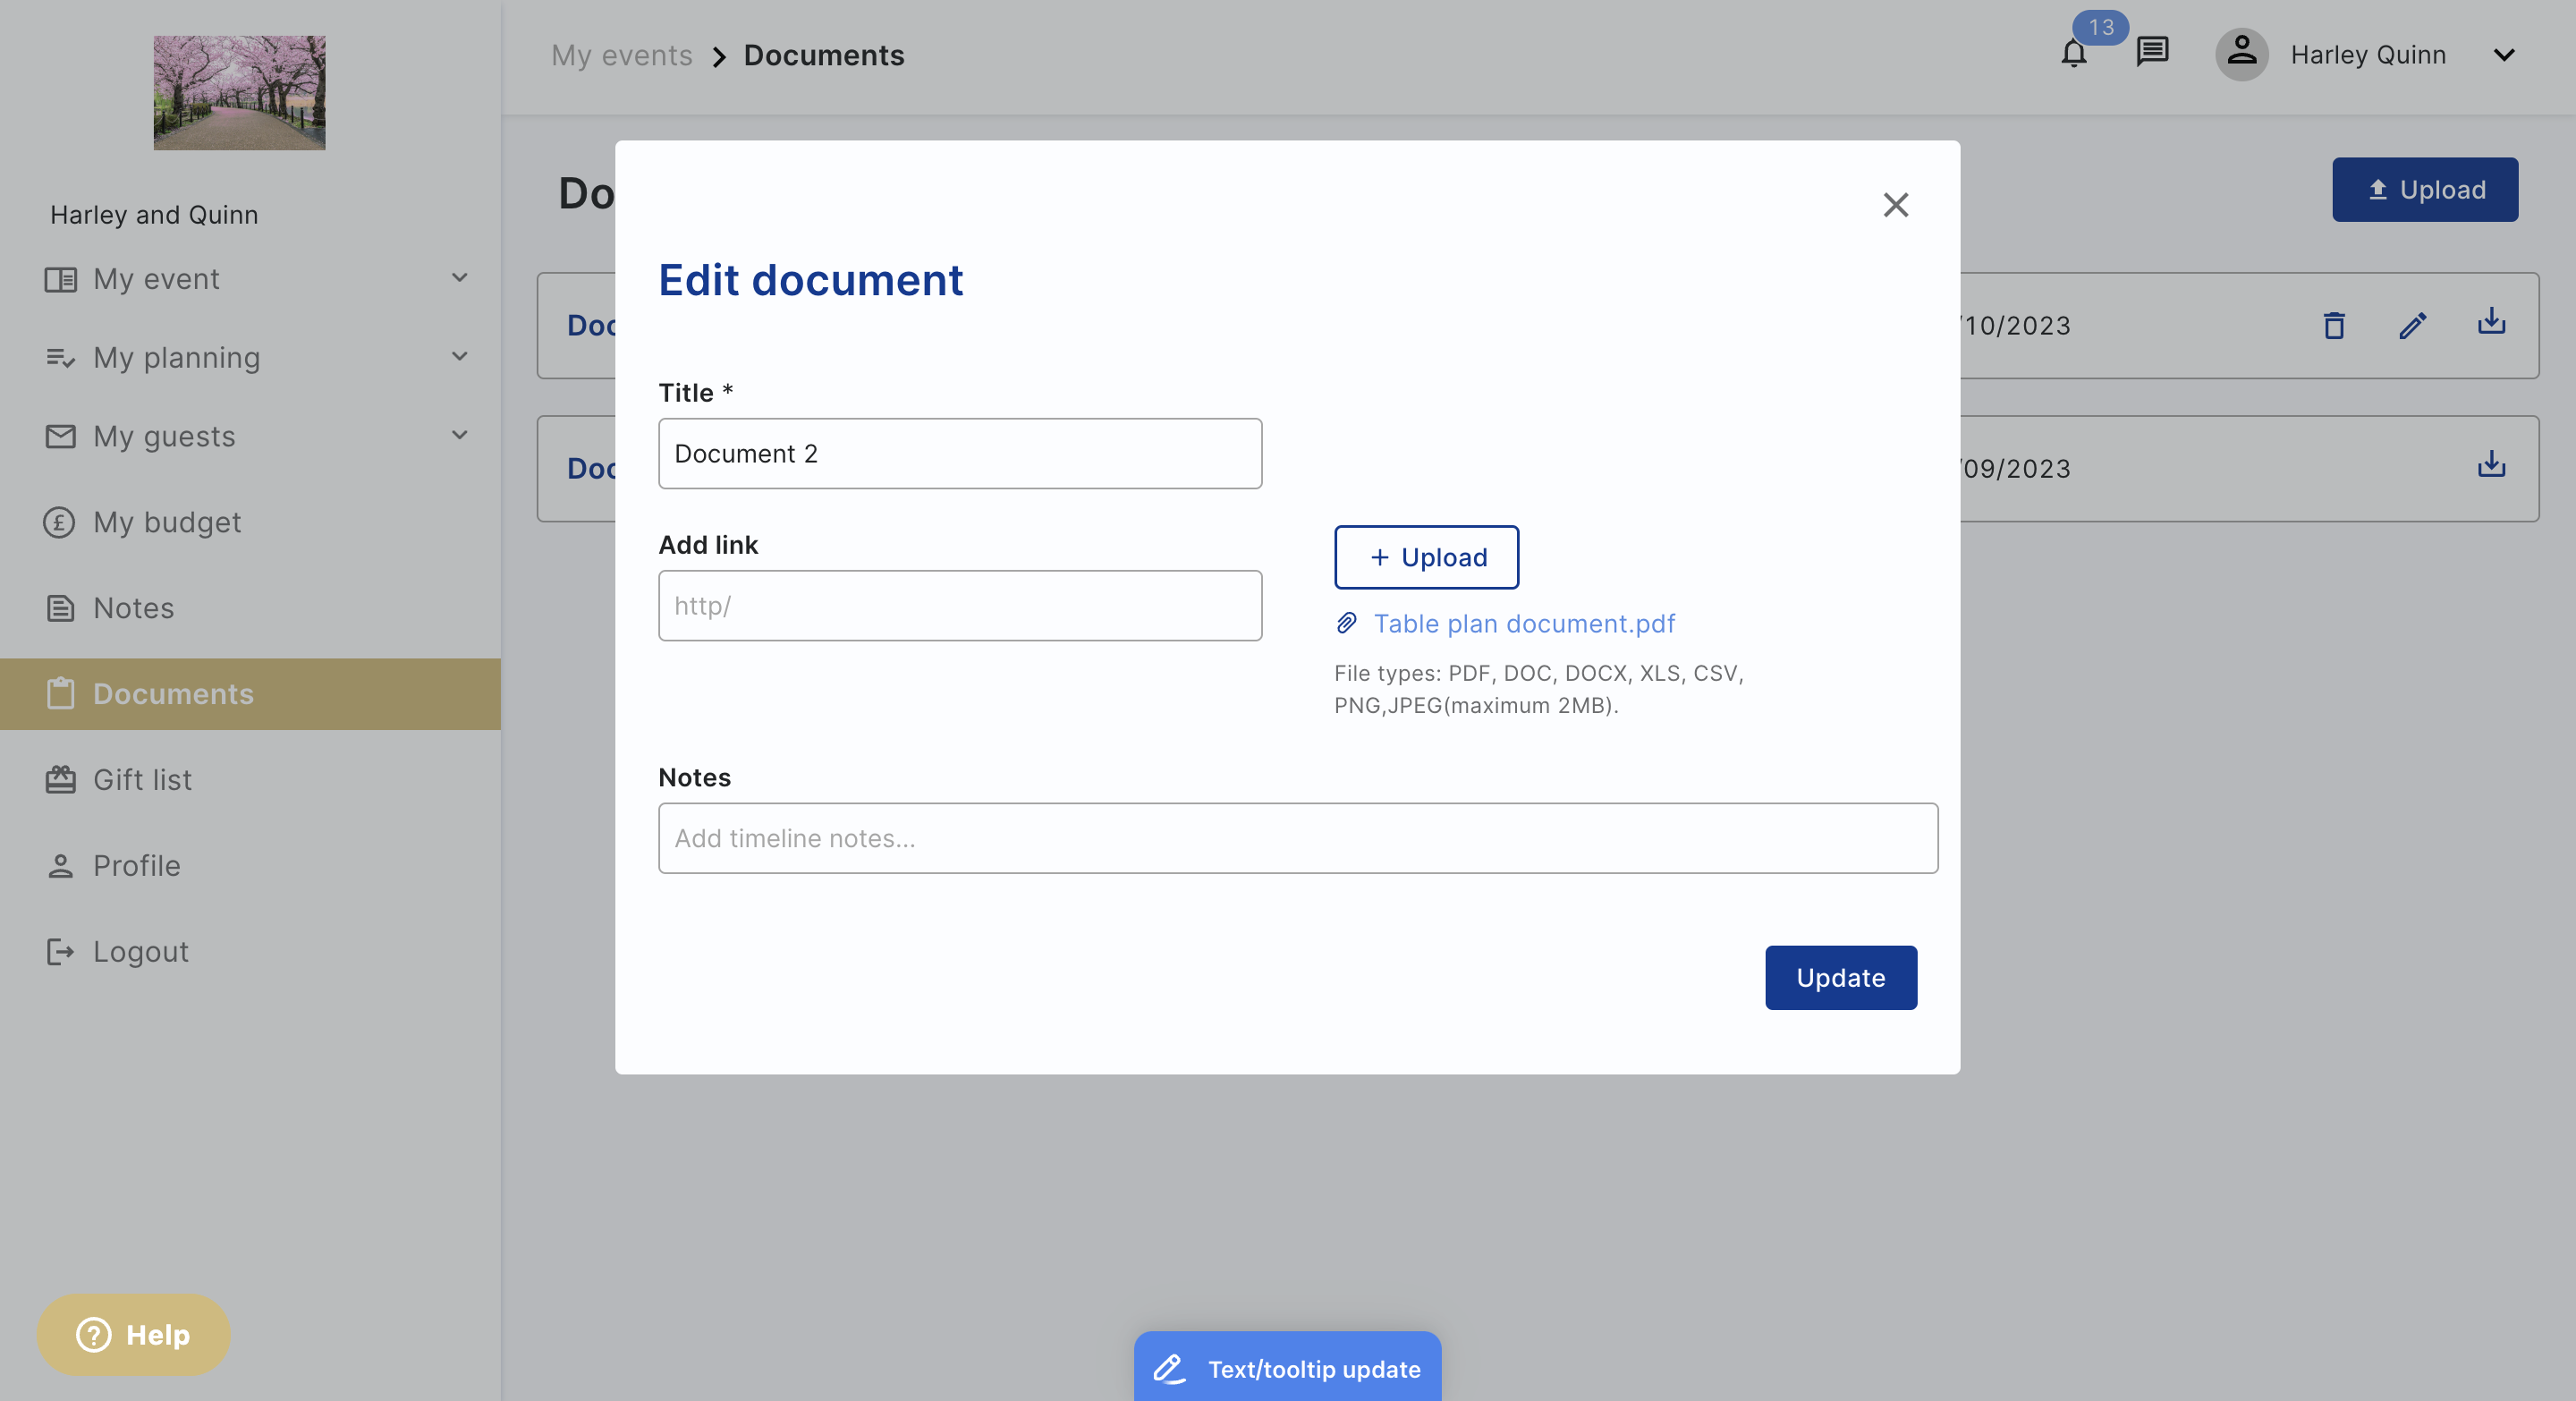
Task: Select Logout in the sidebar
Action: coord(250,952)
